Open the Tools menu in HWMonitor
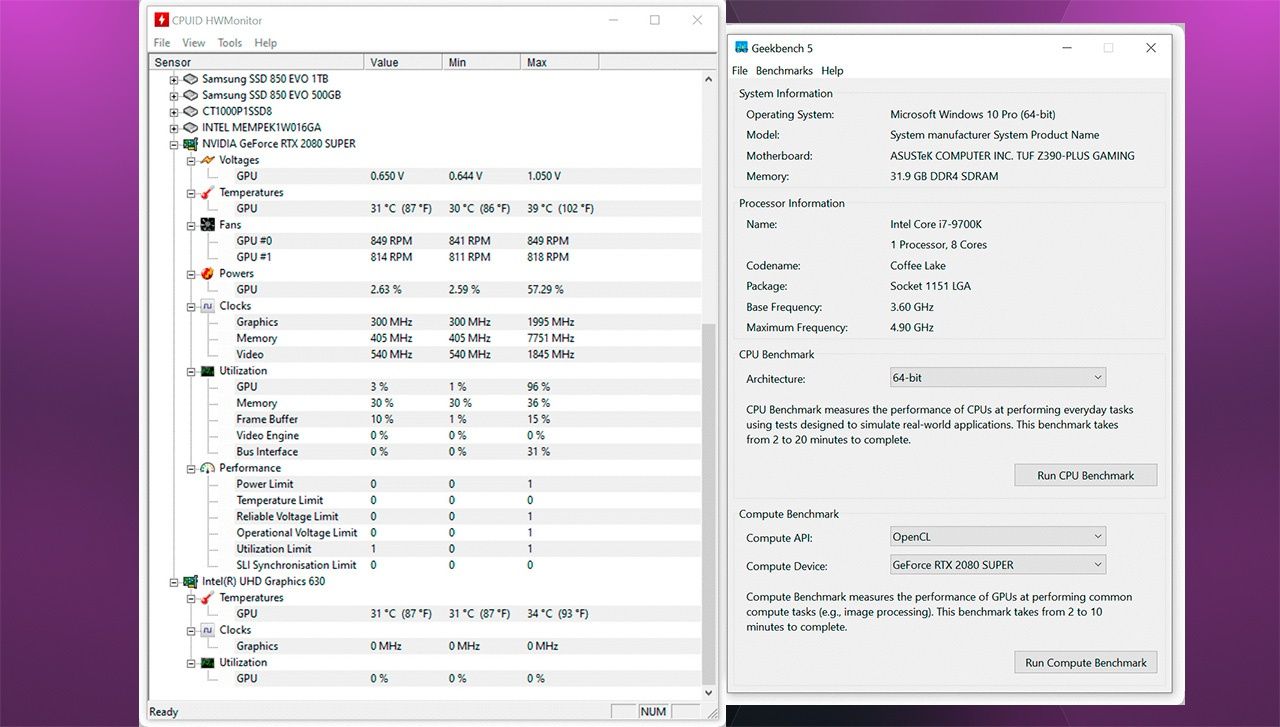The image size is (1280, 727). (230, 43)
